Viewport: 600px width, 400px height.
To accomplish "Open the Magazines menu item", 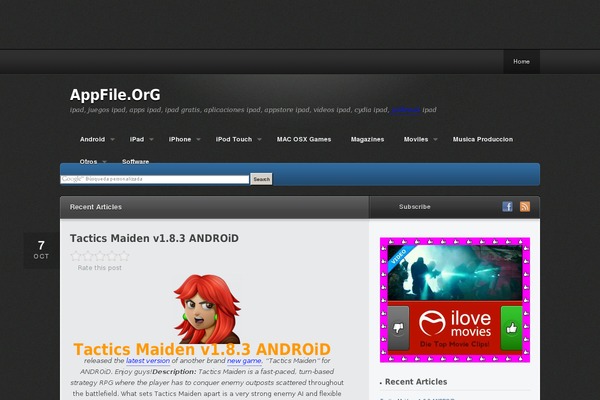I will click(x=367, y=139).
